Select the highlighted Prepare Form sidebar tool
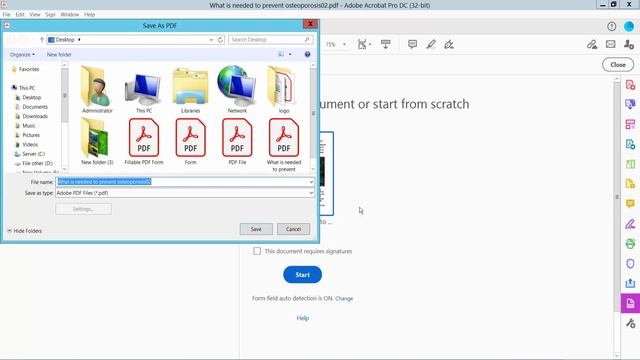The height and width of the screenshot is (360, 640). point(630,303)
